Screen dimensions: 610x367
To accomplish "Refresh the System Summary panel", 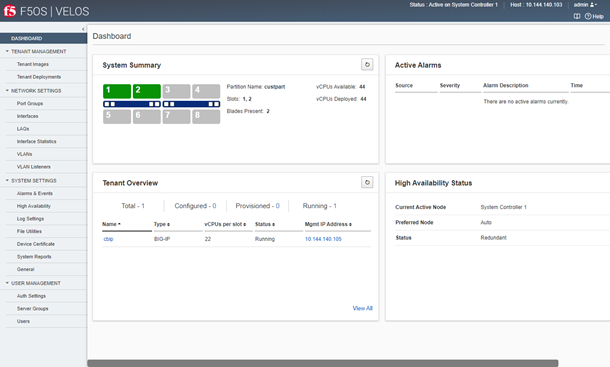I will click(x=367, y=64).
